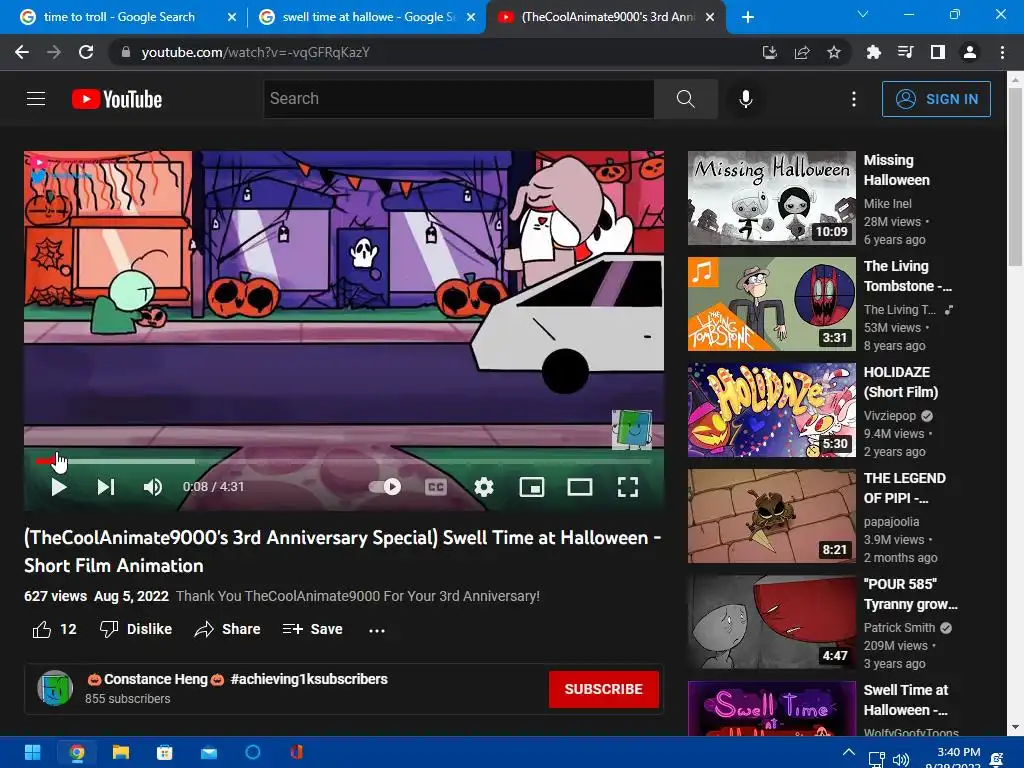The width and height of the screenshot is (1024, 768).
Task: Open Vivziepop channel name
Action: (889, 416)
